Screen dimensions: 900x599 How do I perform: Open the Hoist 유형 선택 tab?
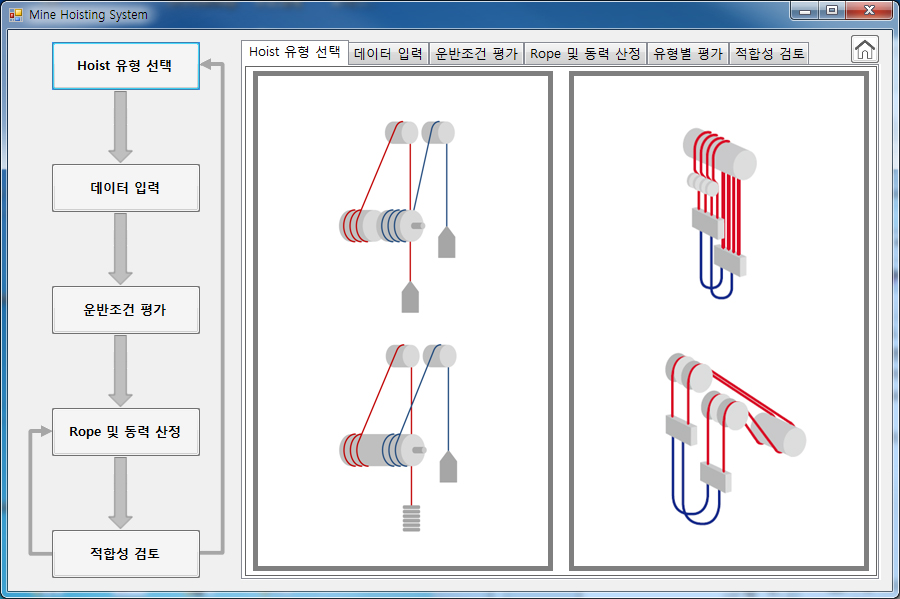294,52
